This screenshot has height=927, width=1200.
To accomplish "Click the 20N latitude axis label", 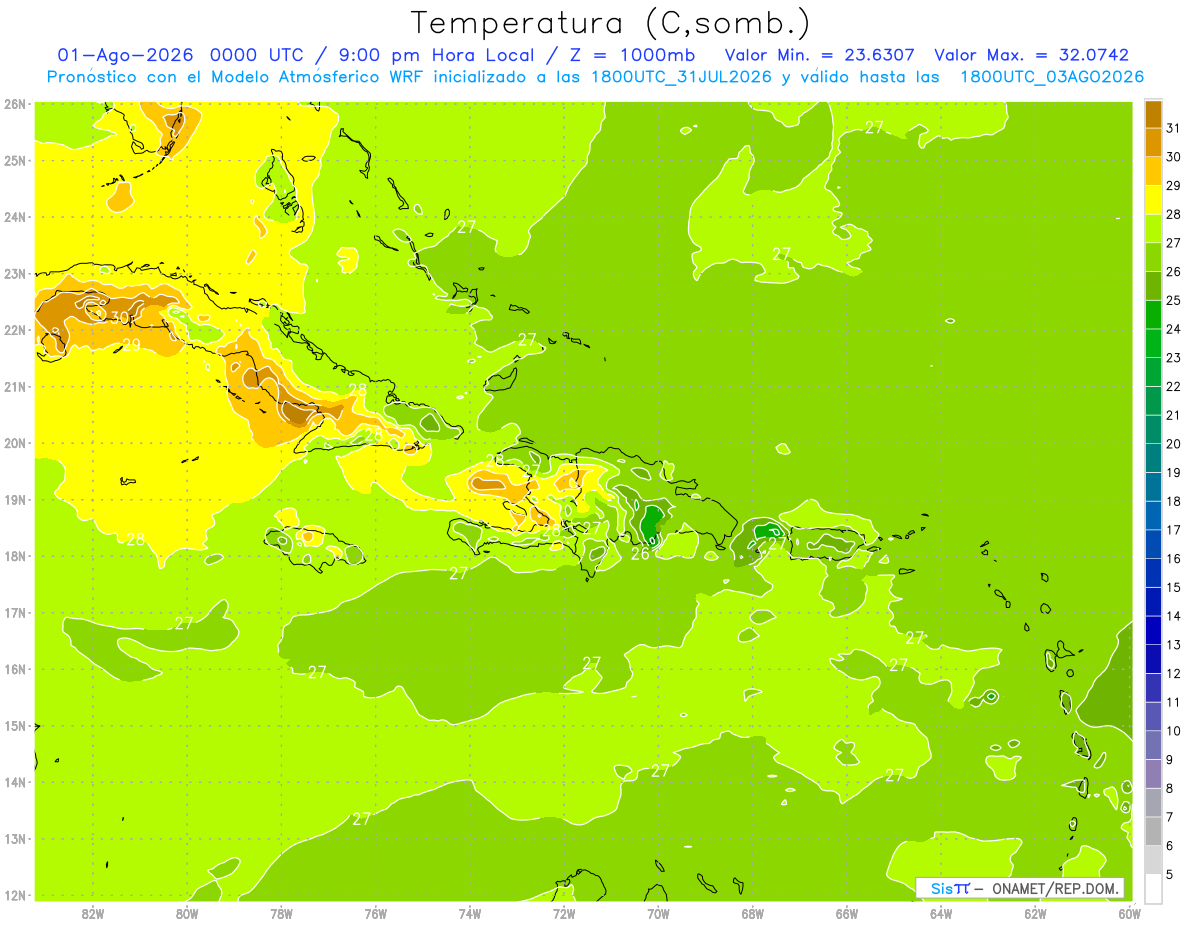I will (15, 443).
